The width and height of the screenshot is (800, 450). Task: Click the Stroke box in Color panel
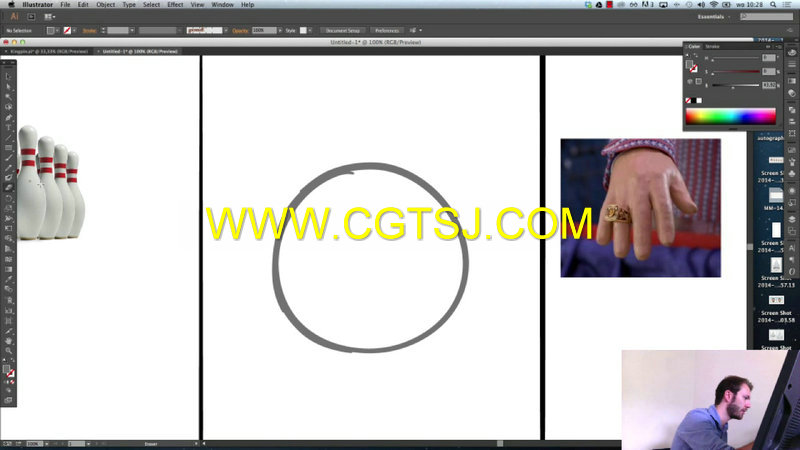(x=694, y=69)
